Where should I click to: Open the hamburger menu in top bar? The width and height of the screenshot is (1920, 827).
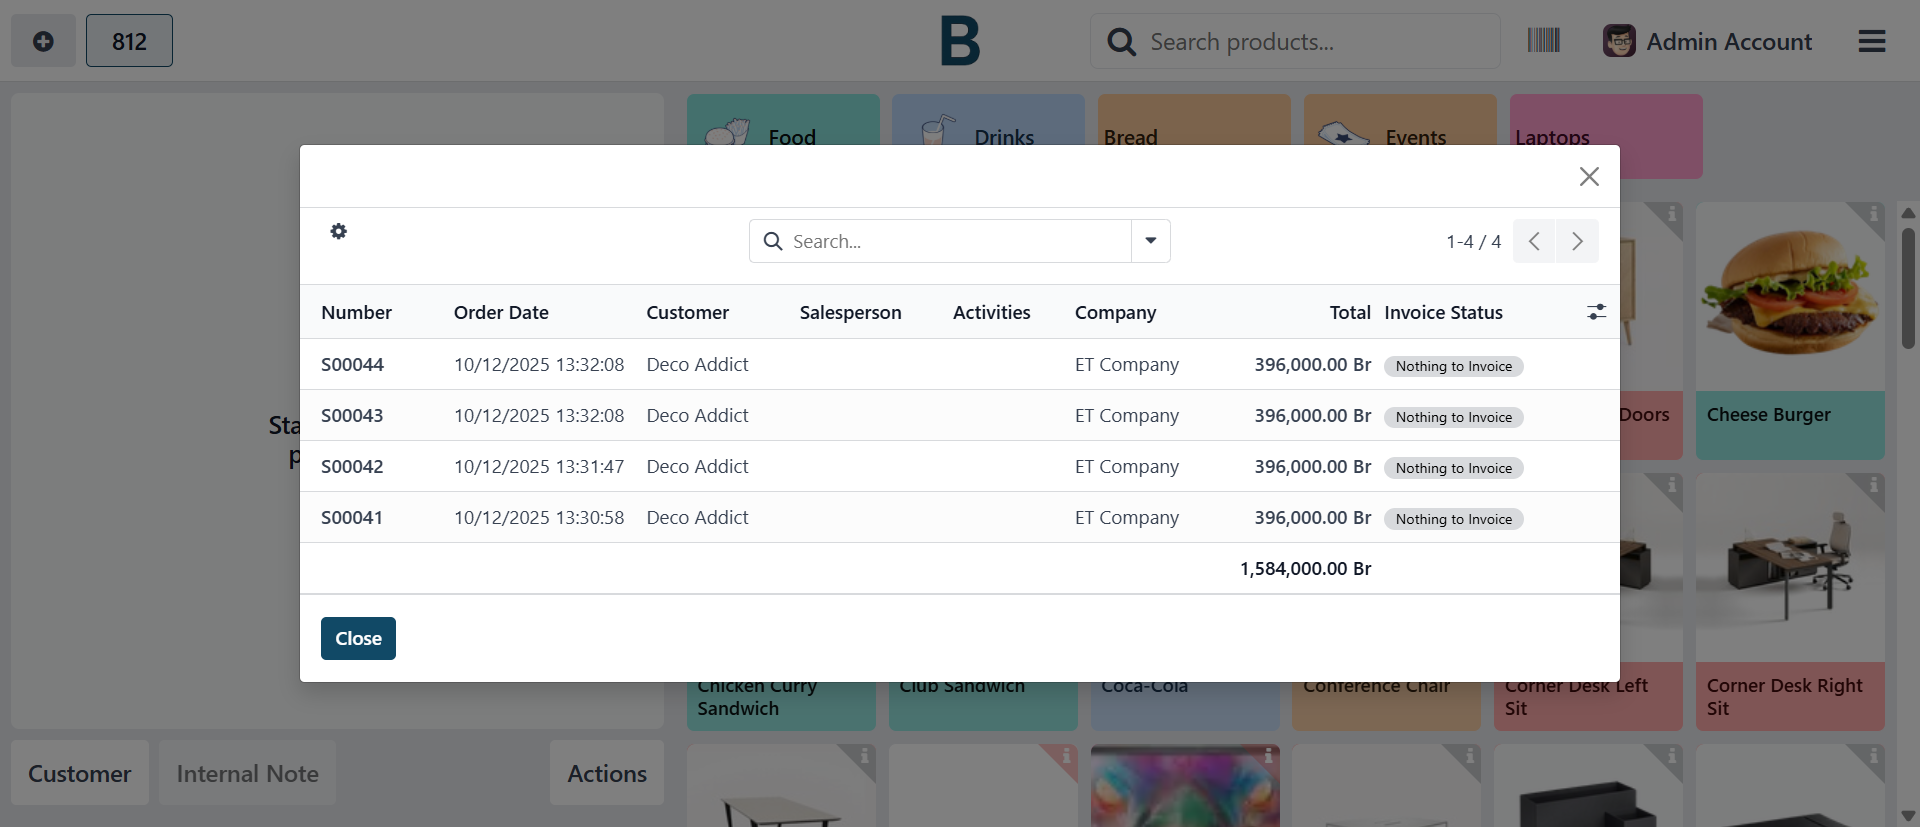click(x=1871, y=41)
